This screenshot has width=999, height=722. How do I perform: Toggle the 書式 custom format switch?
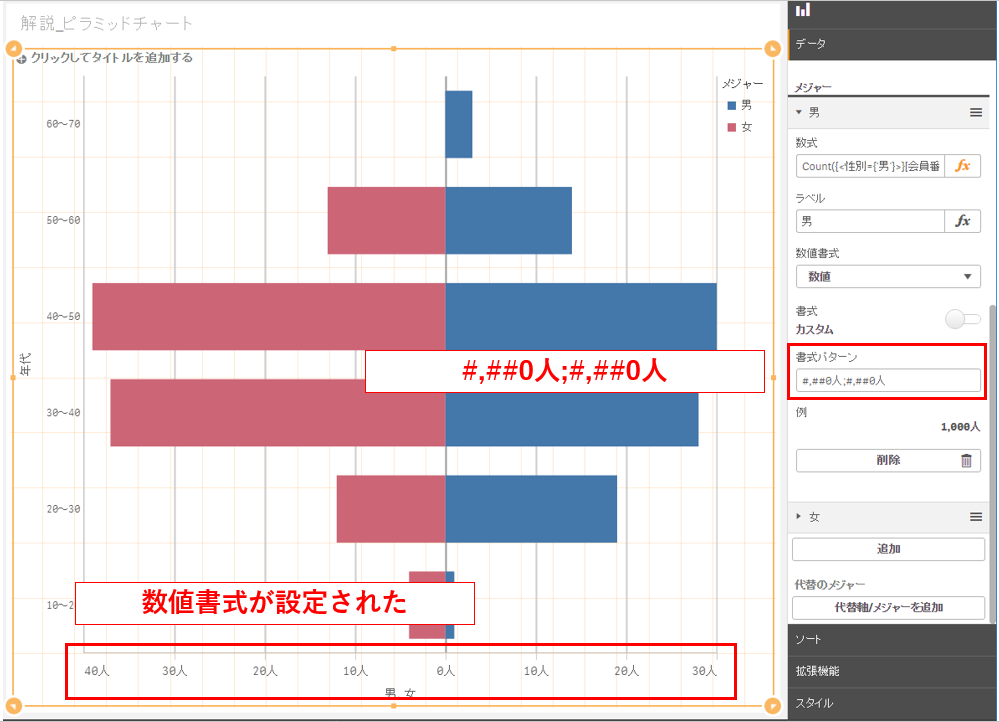click(x=962, y=319)
